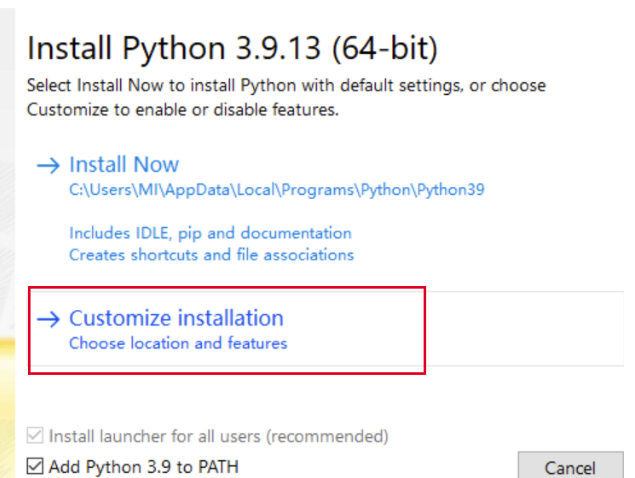The width and height of the screenshot is (635, 478).
Task: Click 'Creates shortcuts and file associations' text
Action: click(211, 255)
